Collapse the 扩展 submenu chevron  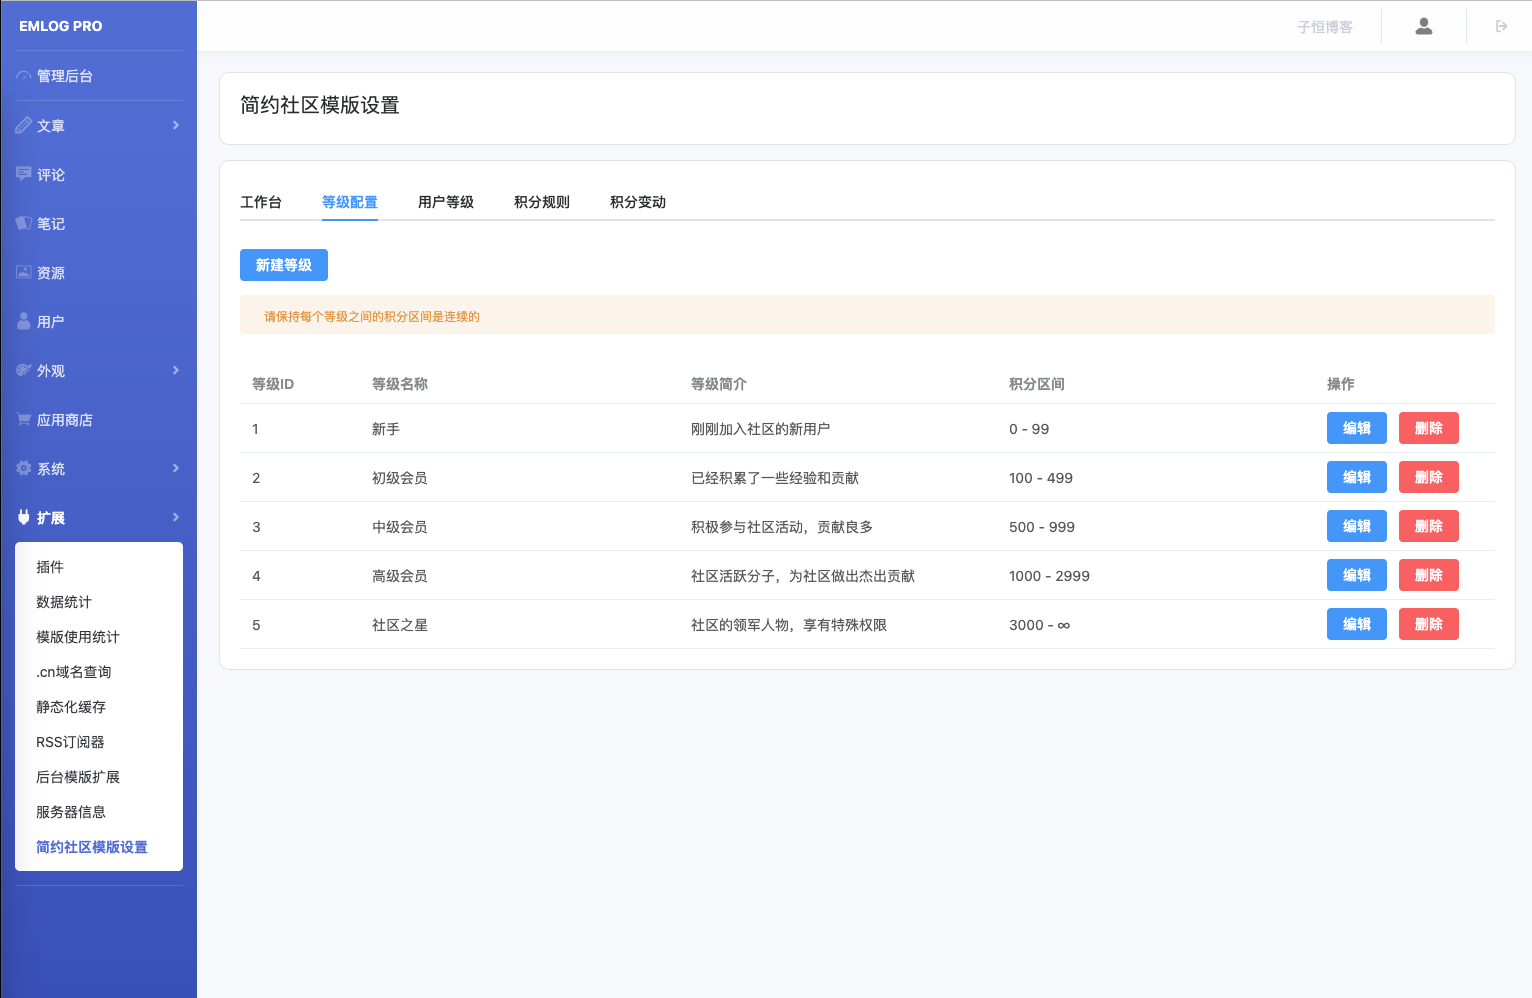[x=176, y=517]
